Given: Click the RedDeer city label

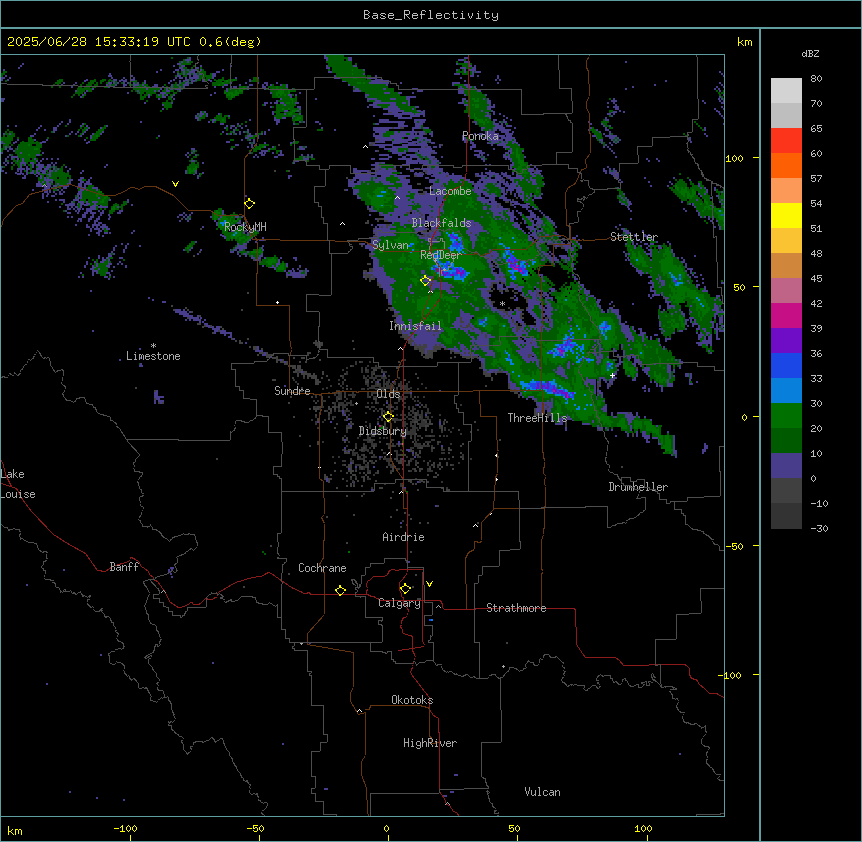Looking at the screenshot, I should (x=440, y=255).
